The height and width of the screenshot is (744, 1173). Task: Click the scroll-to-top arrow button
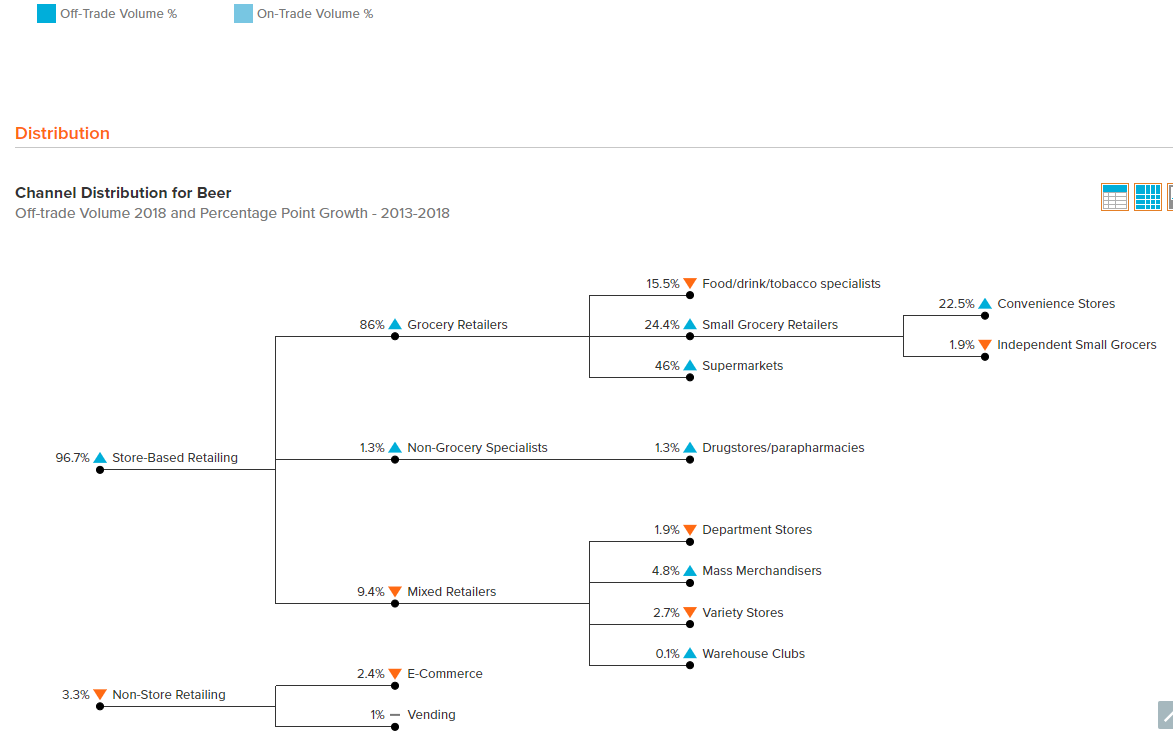(x=1166, y=715)
